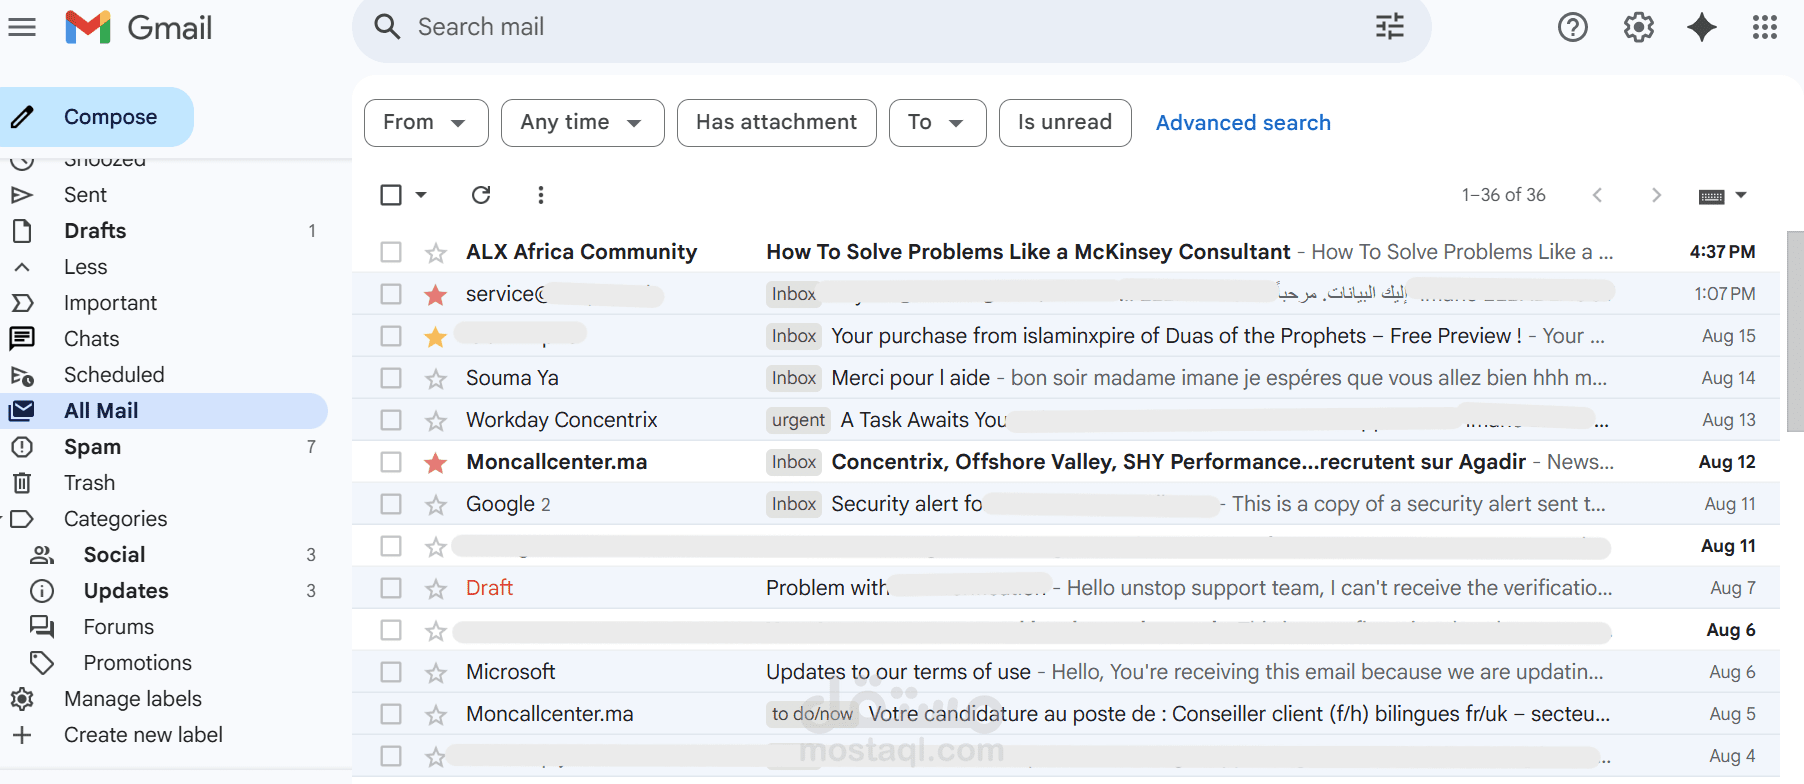Star the Workday Concentrix email
Viewport: 1804px width, 784px height.
pyautogui.click(x=435, y=421)
